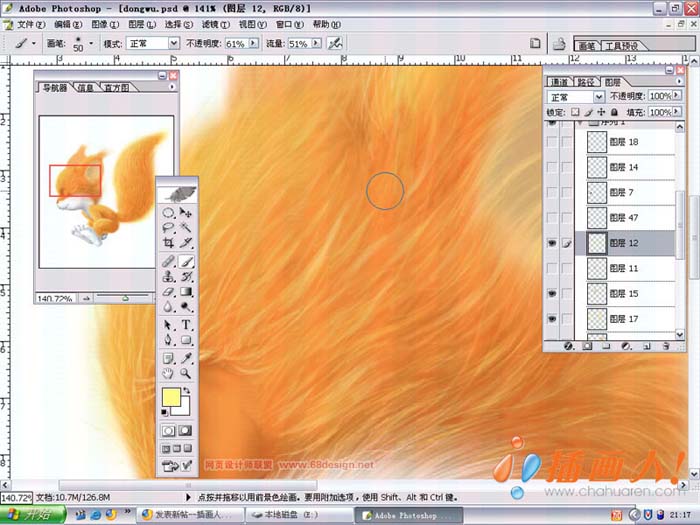700x525 pixels.
Task: Switch to the 直方图 tab
Action: (116, 88)
